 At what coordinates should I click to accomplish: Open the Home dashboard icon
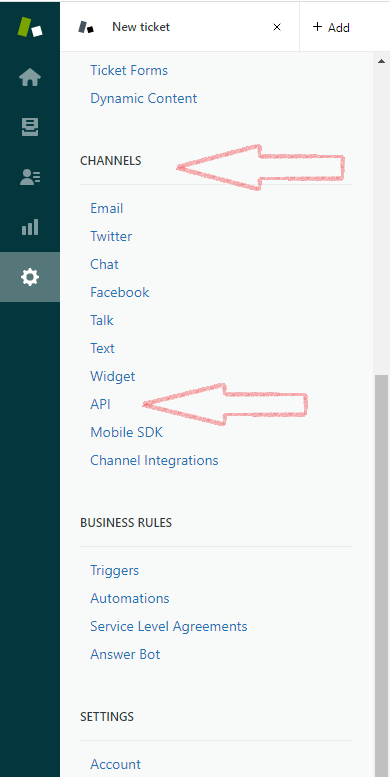pos(30,77)
